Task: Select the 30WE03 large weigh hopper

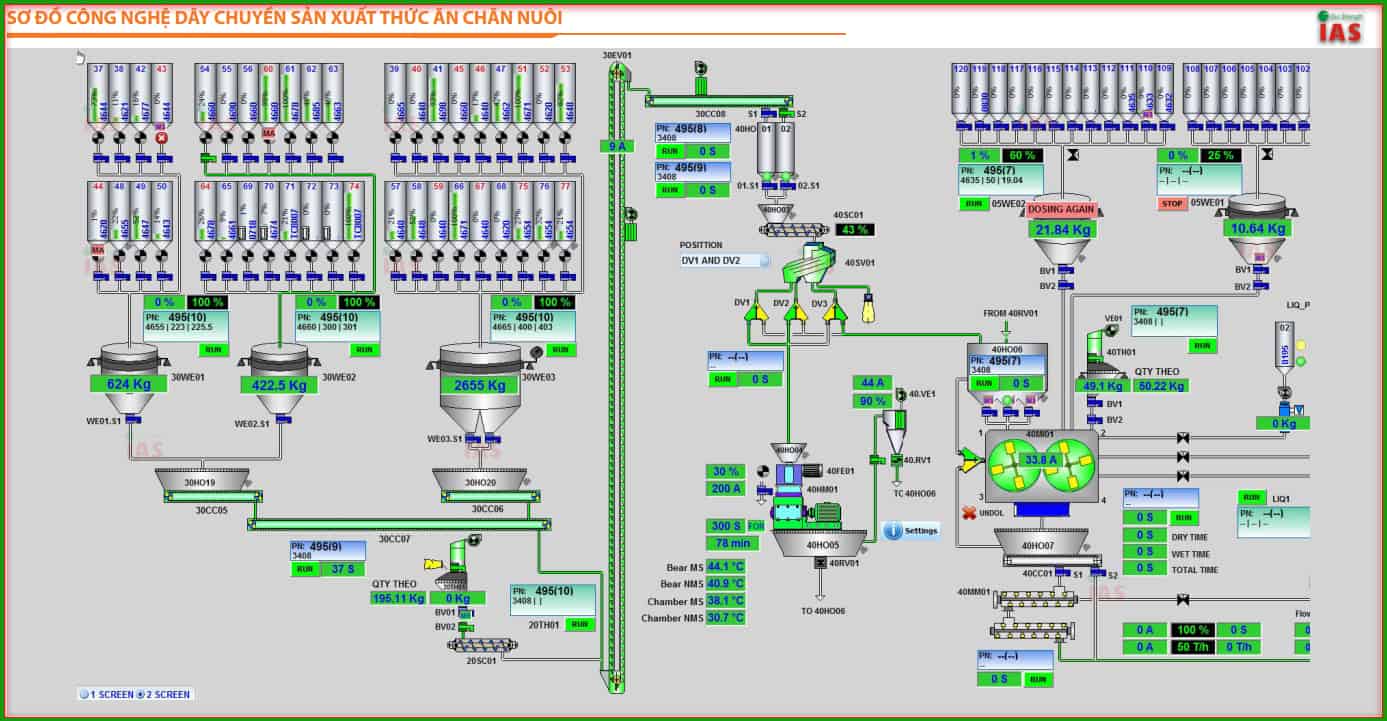Action: (x=481, y=388)
